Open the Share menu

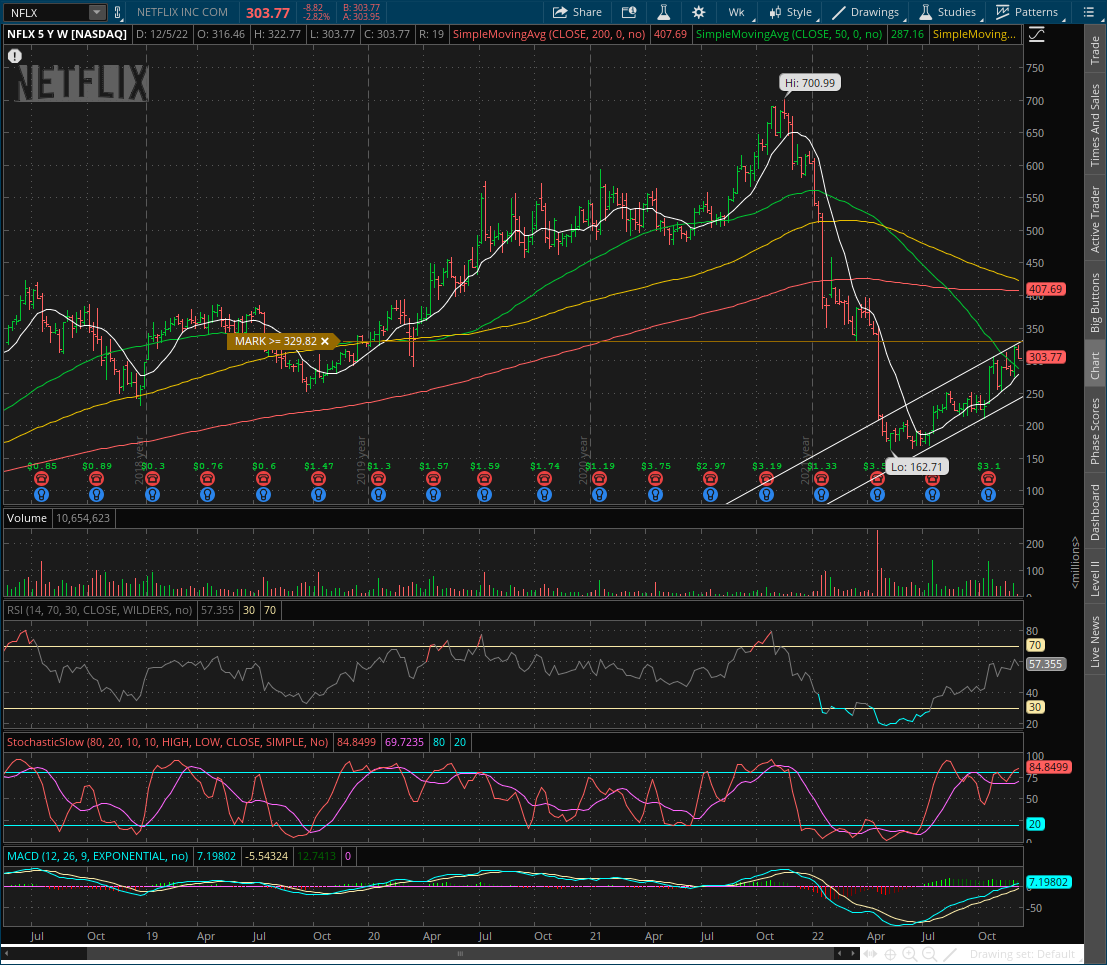click(578, 12)
